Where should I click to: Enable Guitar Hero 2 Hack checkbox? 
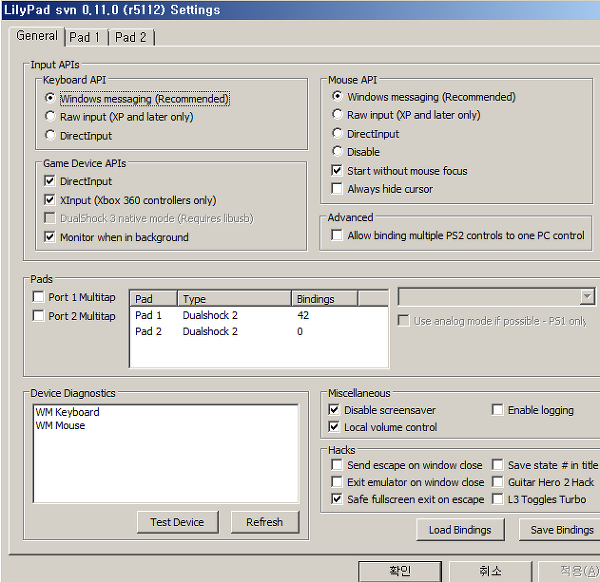tap(497, 481)
